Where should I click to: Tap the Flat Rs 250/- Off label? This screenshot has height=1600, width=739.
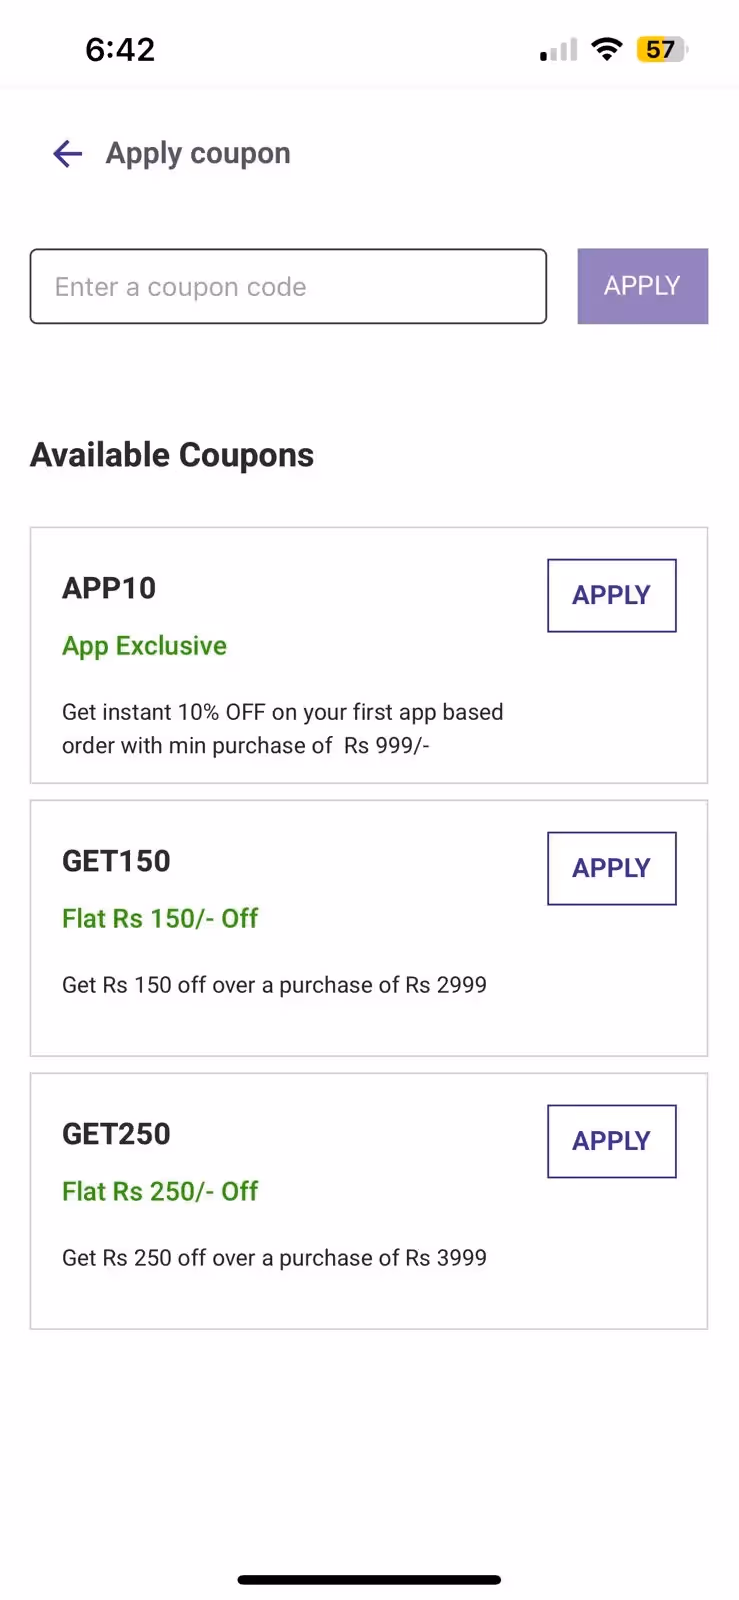tap(160, 1191)
